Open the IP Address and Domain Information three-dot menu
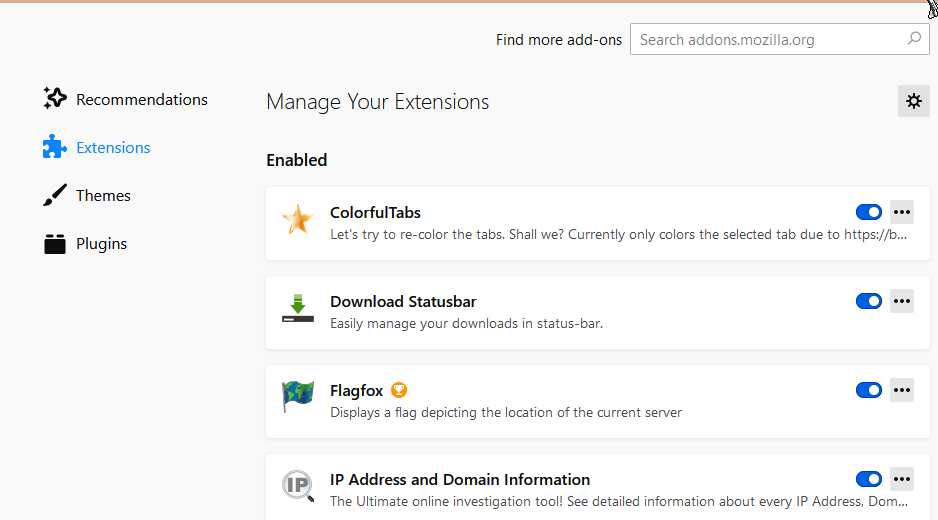 [x=902, y=479]
